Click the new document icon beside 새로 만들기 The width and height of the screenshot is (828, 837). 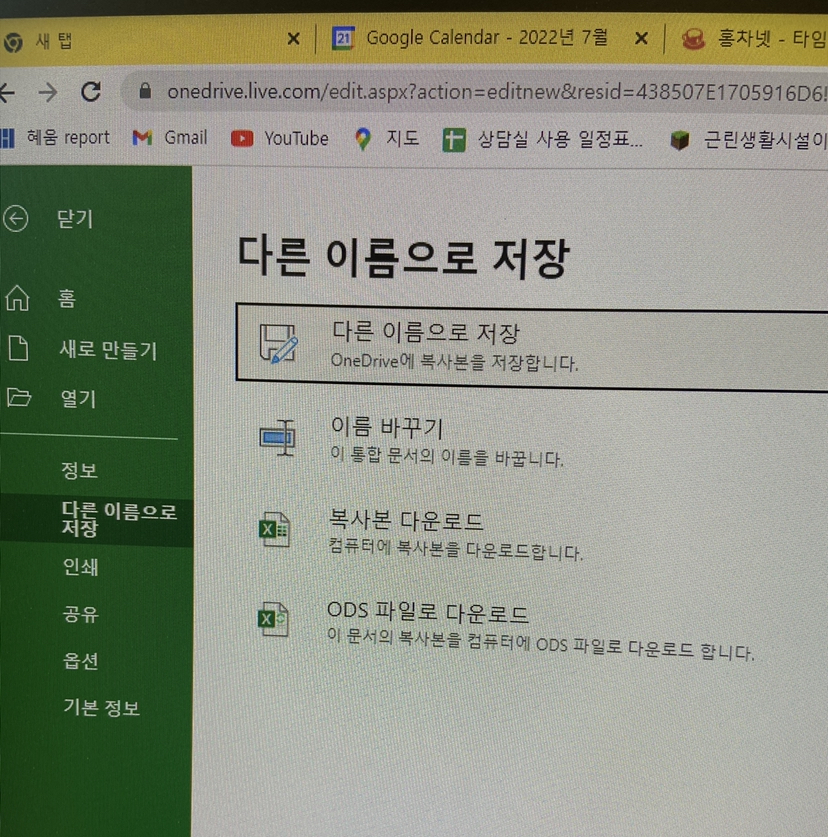(x=17, y=349)
